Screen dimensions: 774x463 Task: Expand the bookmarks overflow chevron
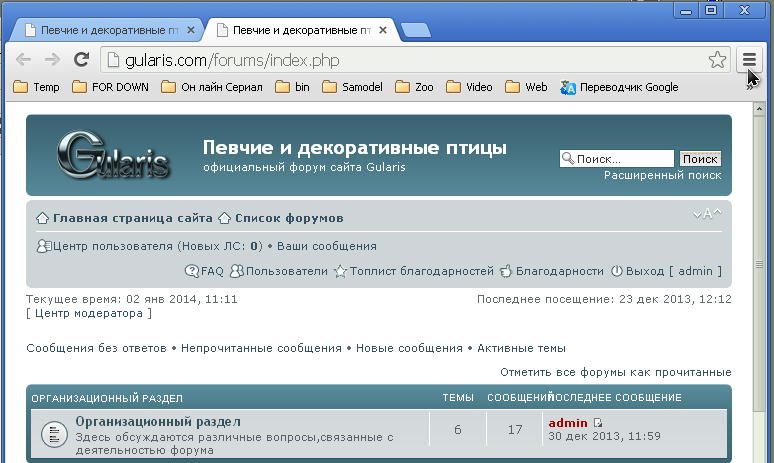tap(749, 88)
